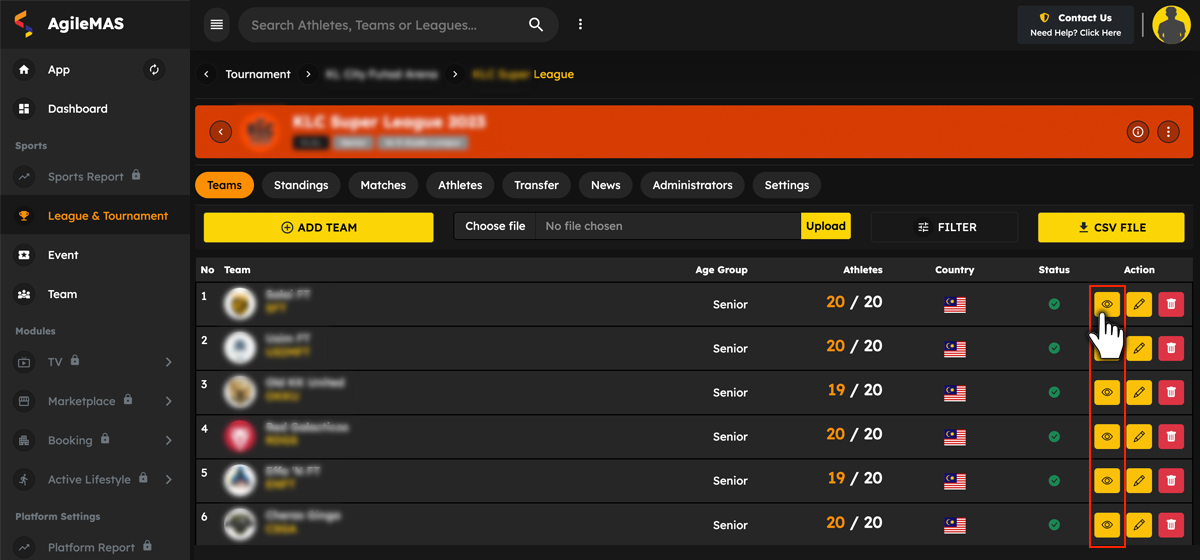This screenshot has width=1200, height=560.
Task: Expand the Marketplace module in sidebar
Action: [x=168, y=401]
